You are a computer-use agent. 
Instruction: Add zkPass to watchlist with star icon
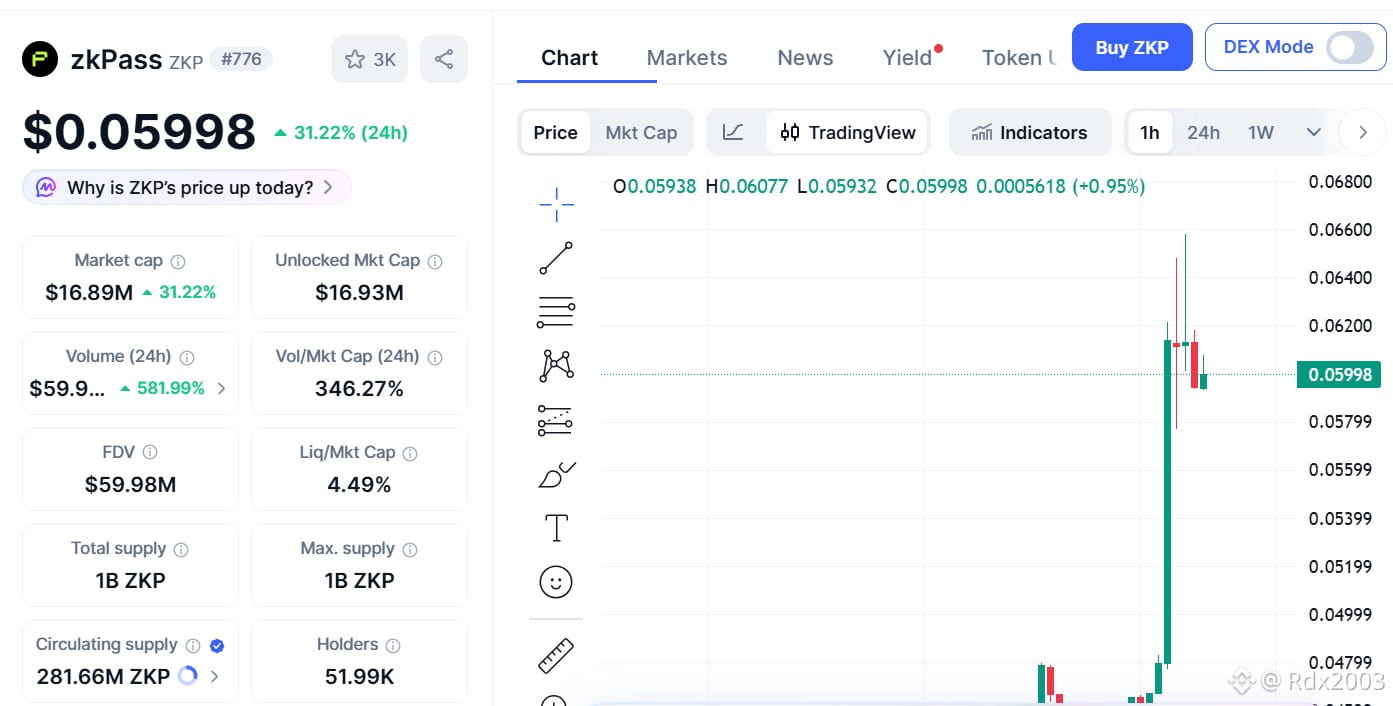pos(369,60)
